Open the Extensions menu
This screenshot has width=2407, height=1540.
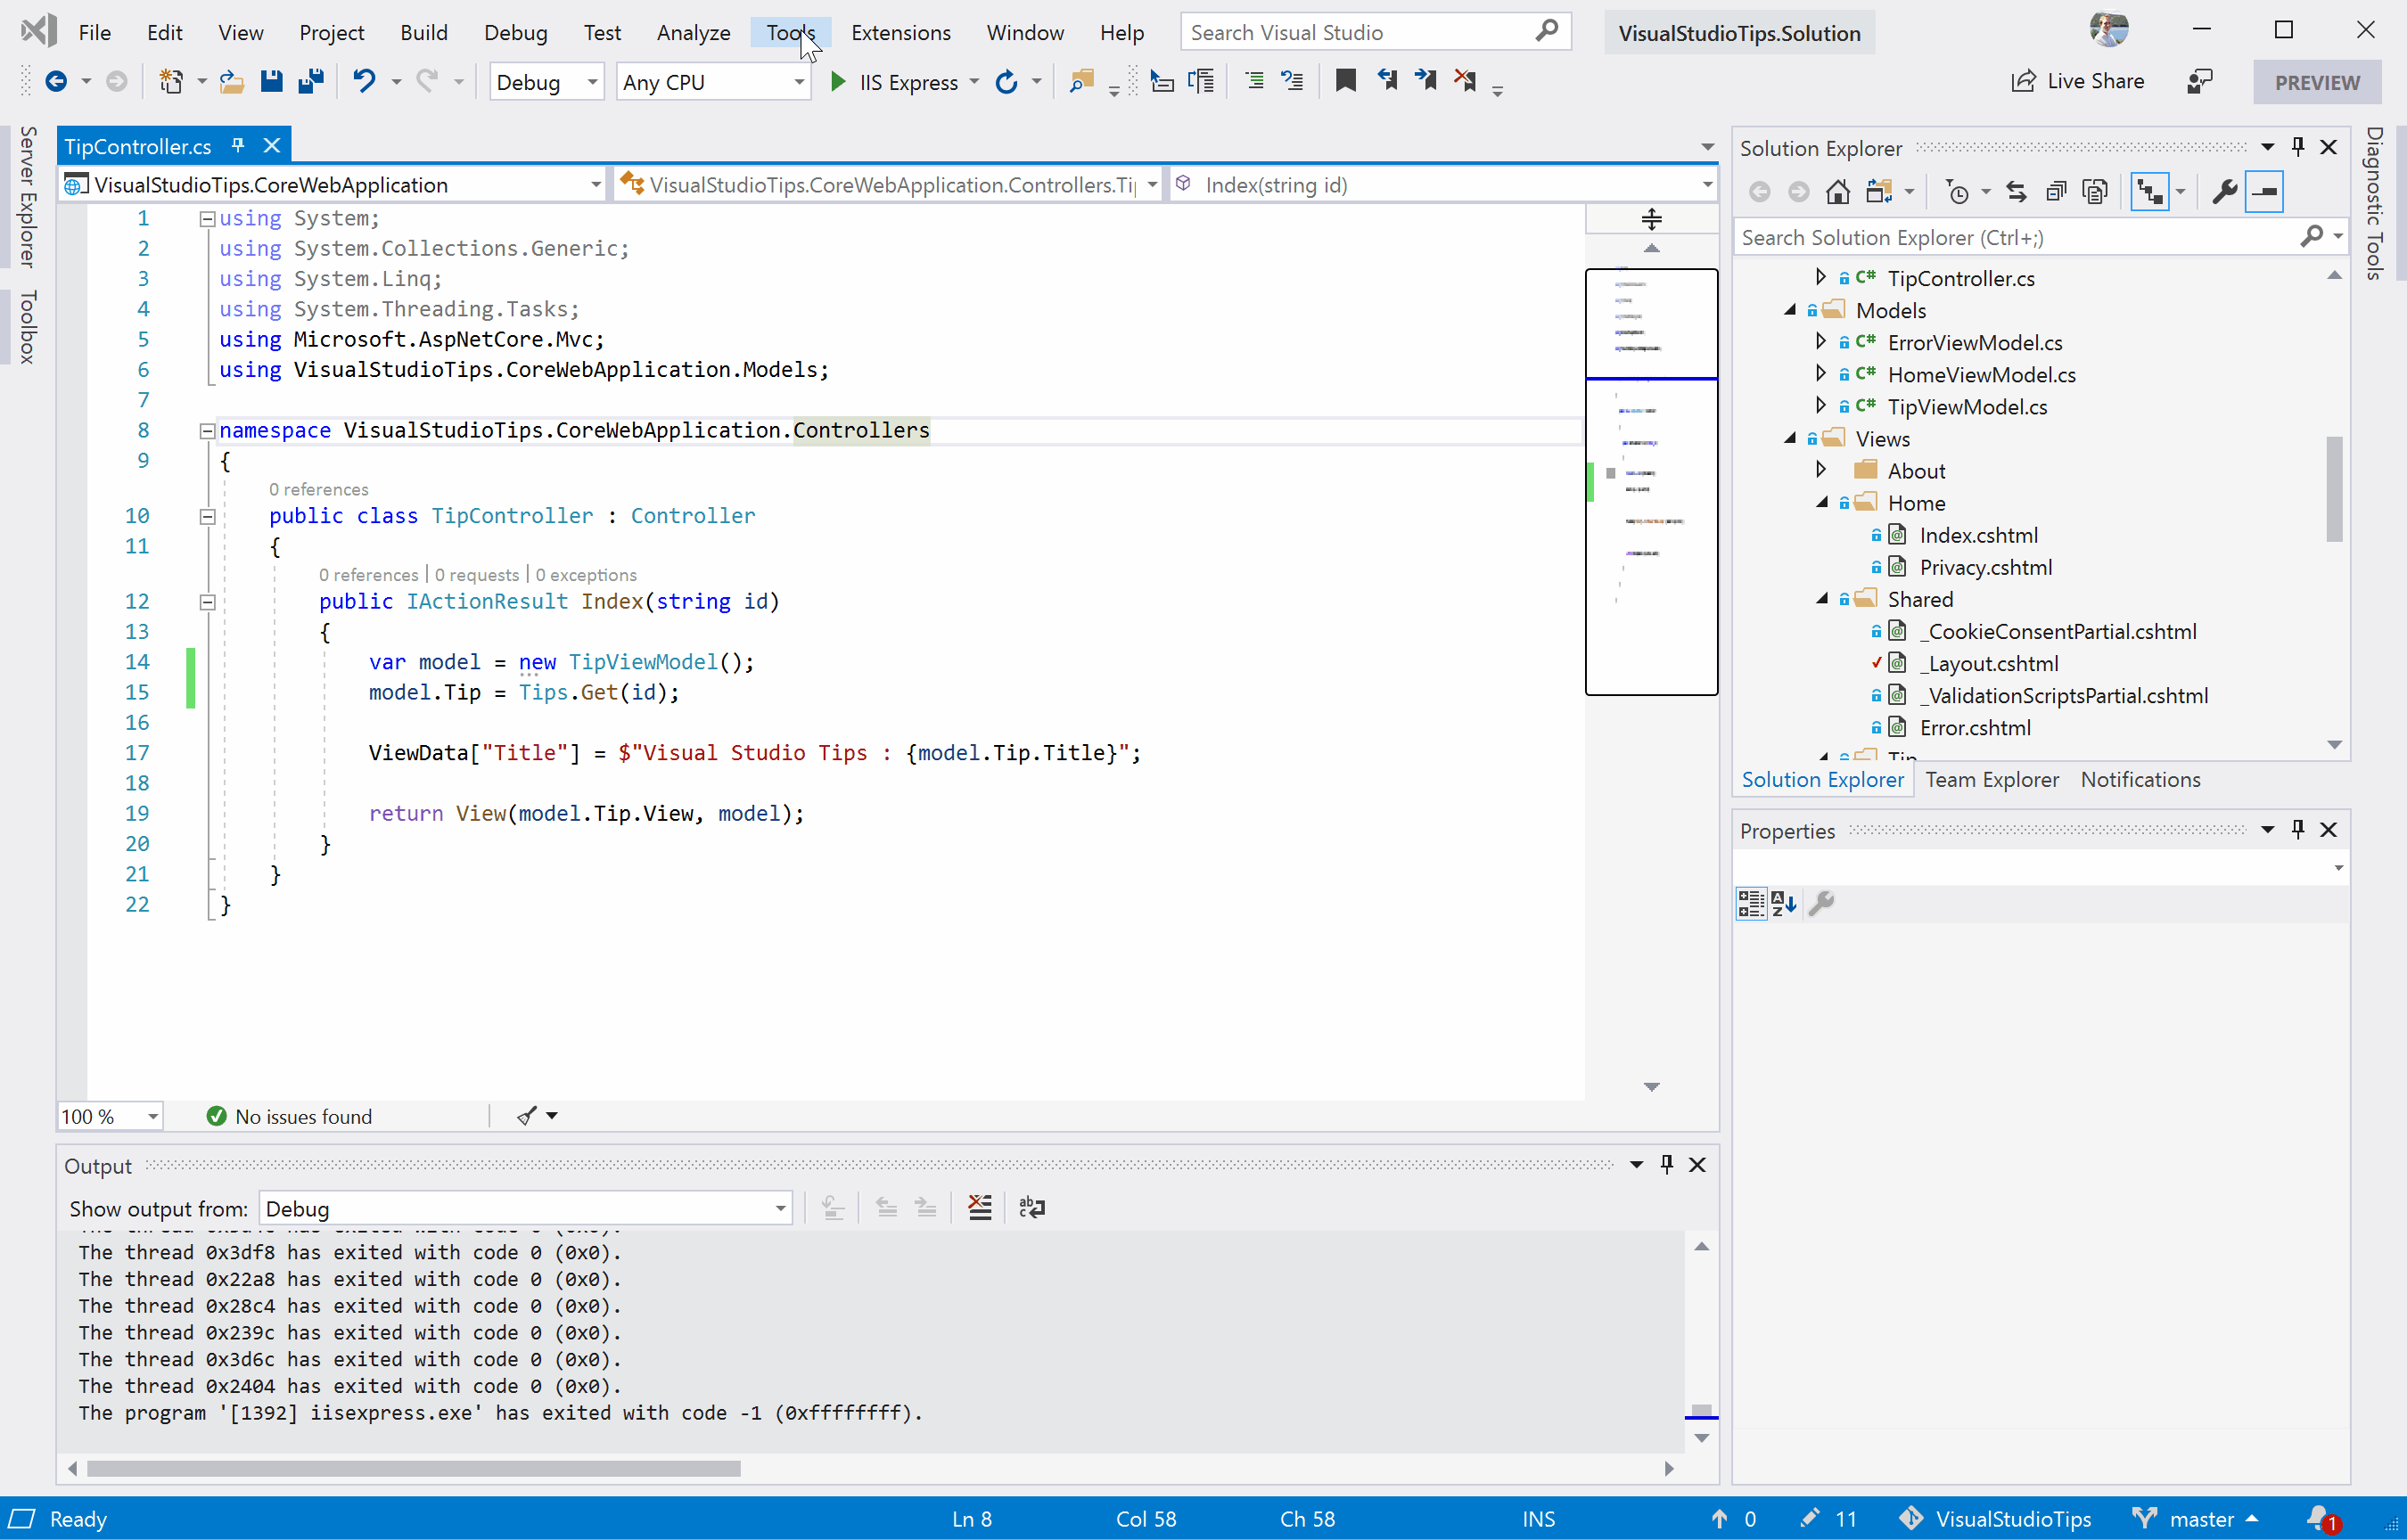pos(900,33)
